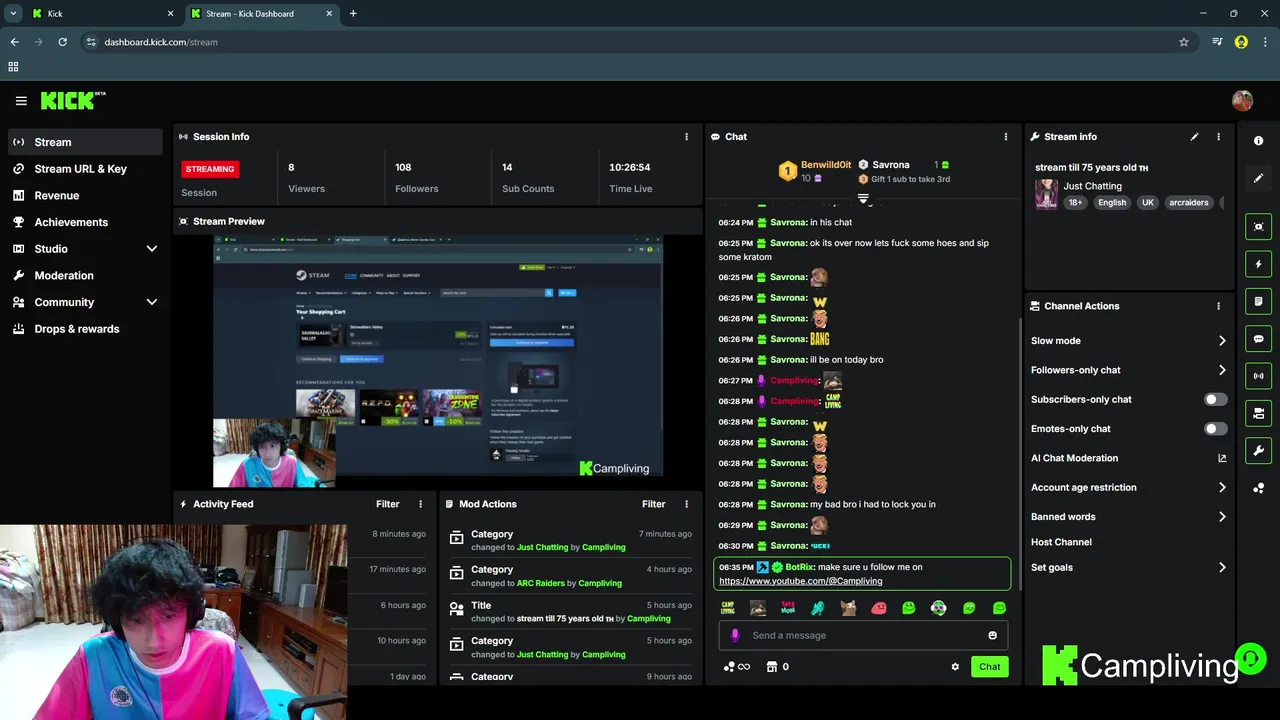Bookmark this page with the star icon
The height and width of the screenshot is (720, 1280).
click(x=1184, y=42)
